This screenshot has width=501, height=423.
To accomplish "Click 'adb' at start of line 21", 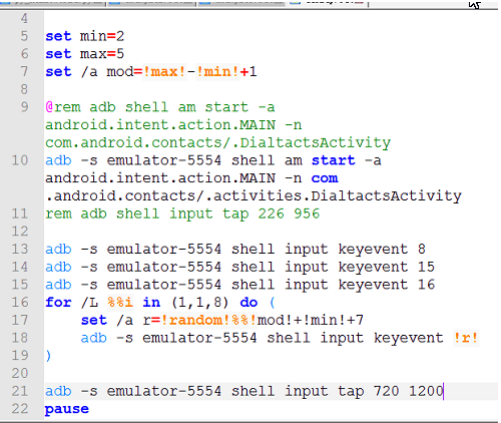I will [58, 391].
